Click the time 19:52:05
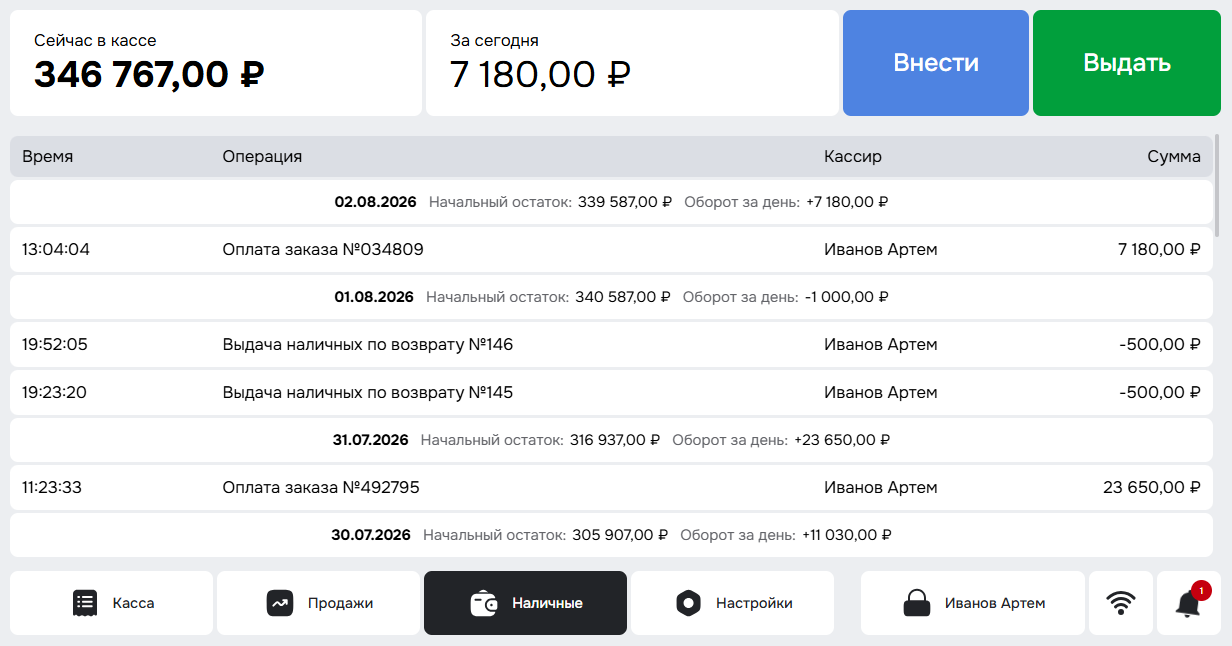The width and height of the screenshot is (1232, 646). point(55,344)
